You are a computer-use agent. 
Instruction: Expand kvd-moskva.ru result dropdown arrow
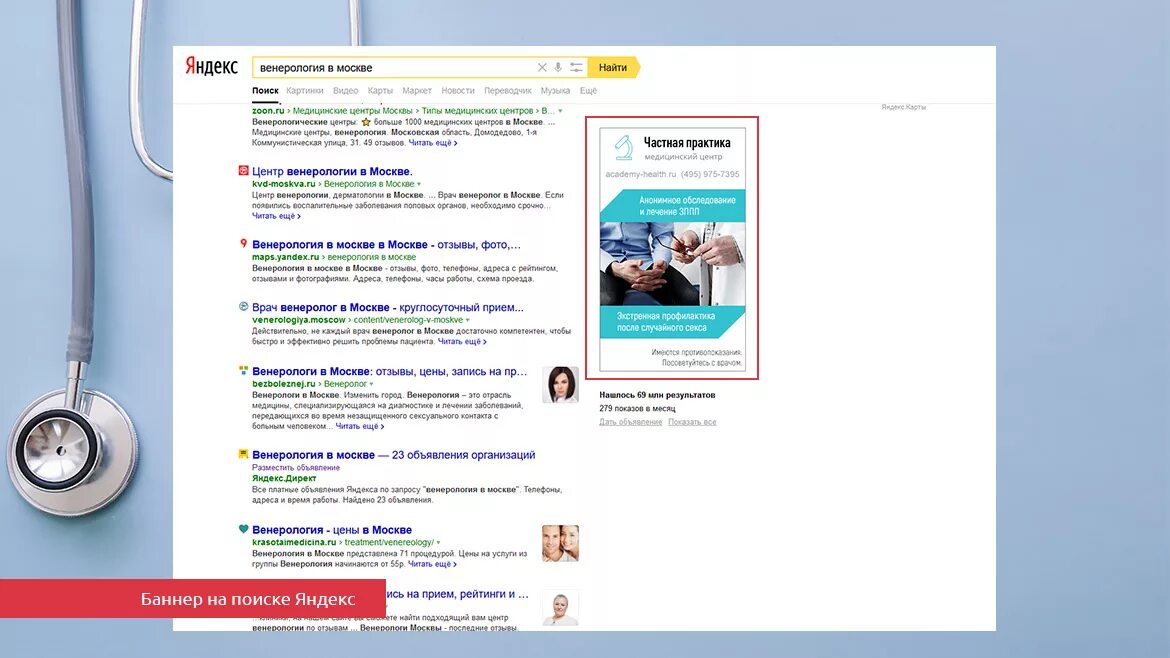pos(419,184)
